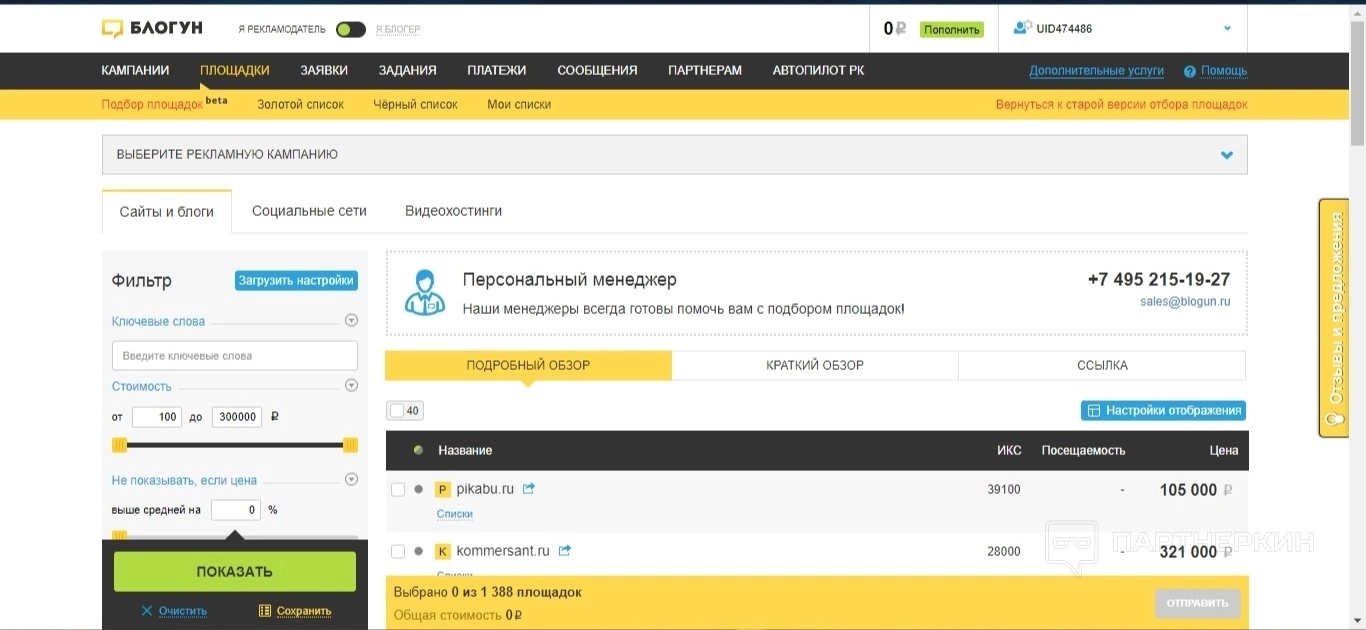Switch to Сайты и блоги tab
Screen dimensions: 1366x630
[x=167, y=212]
